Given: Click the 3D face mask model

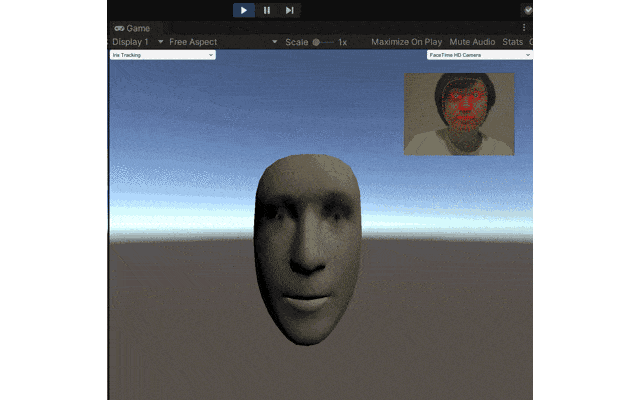Looking at the screenshot, I should 307,249.
